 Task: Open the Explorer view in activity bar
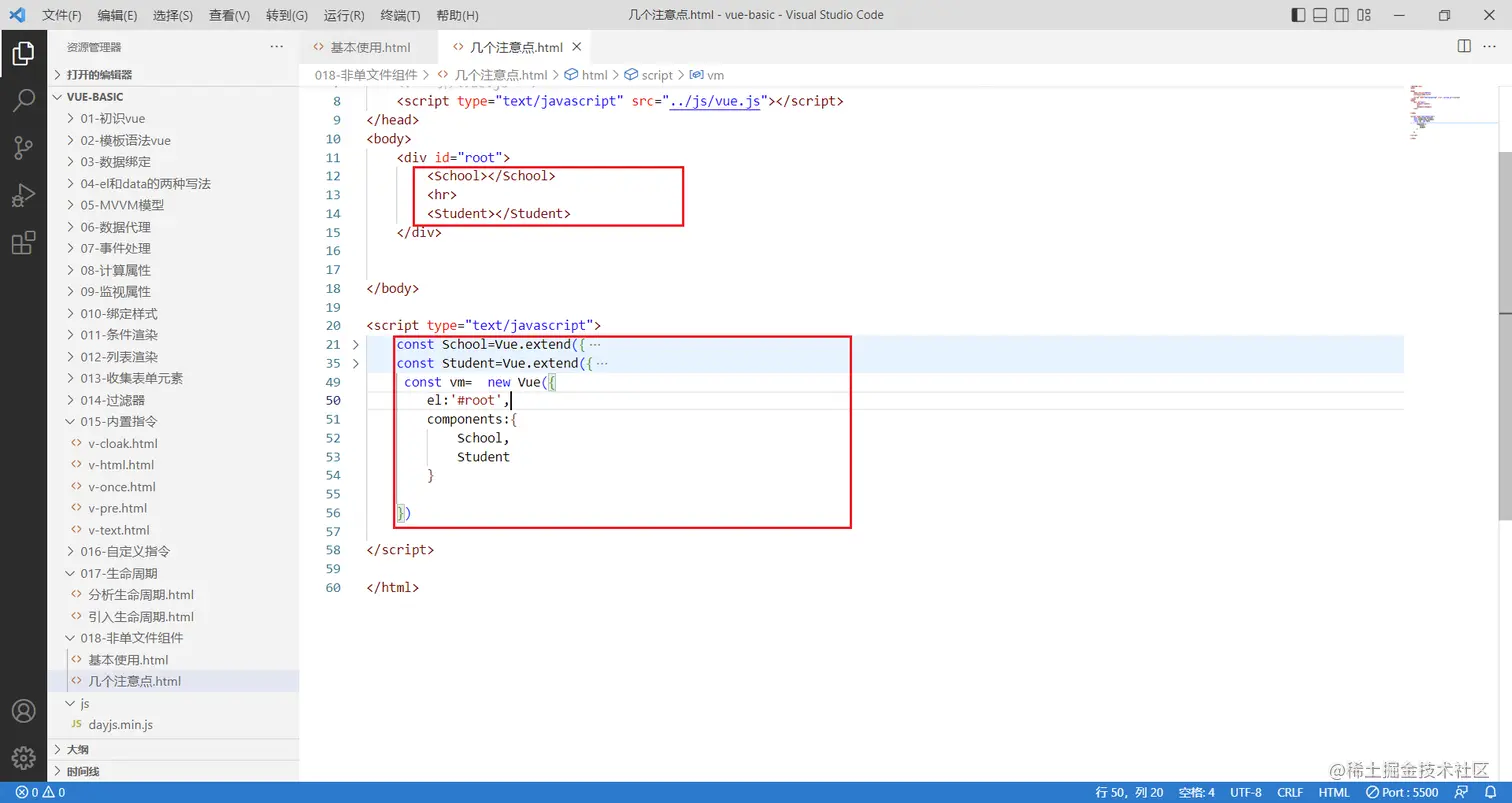23,53
